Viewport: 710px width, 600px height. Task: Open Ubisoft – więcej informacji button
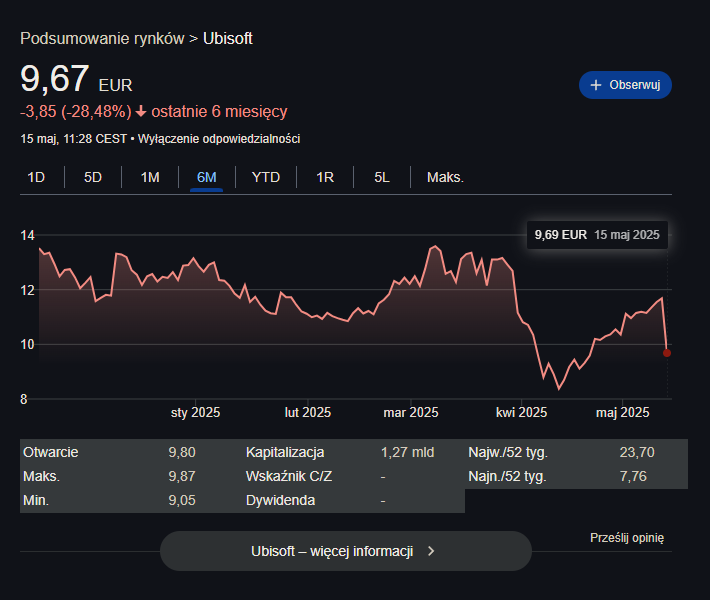[x=345, y=551]
